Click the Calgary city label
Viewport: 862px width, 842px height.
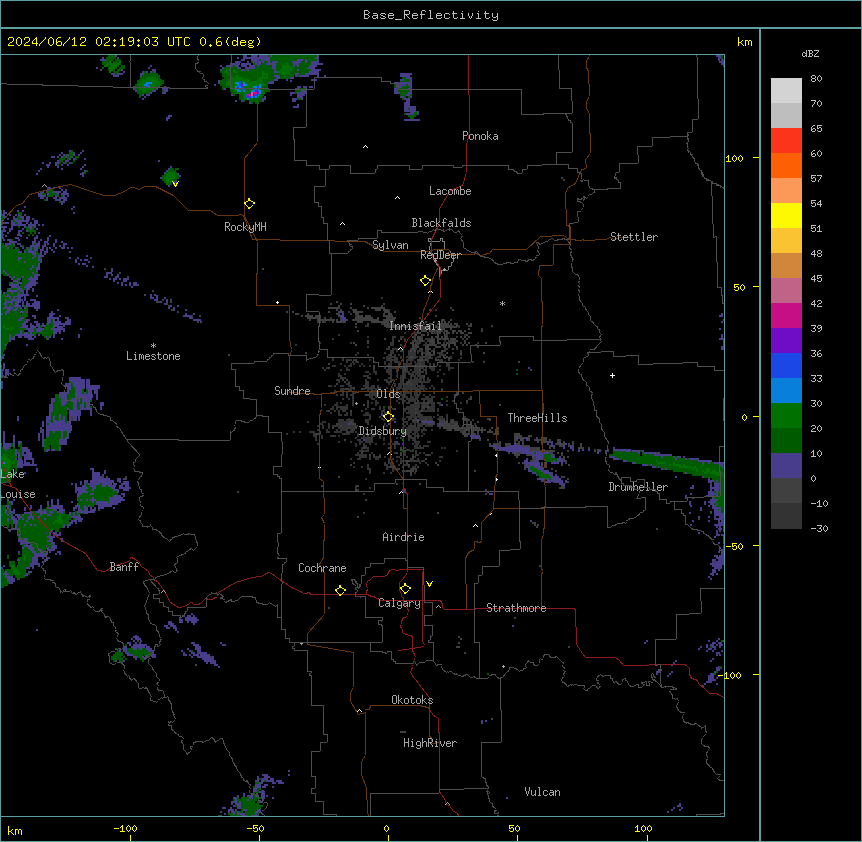coord(399,603)
